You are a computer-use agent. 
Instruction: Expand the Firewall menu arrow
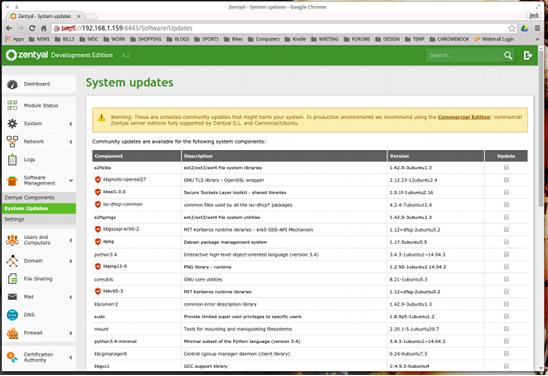tap(71, 333)
